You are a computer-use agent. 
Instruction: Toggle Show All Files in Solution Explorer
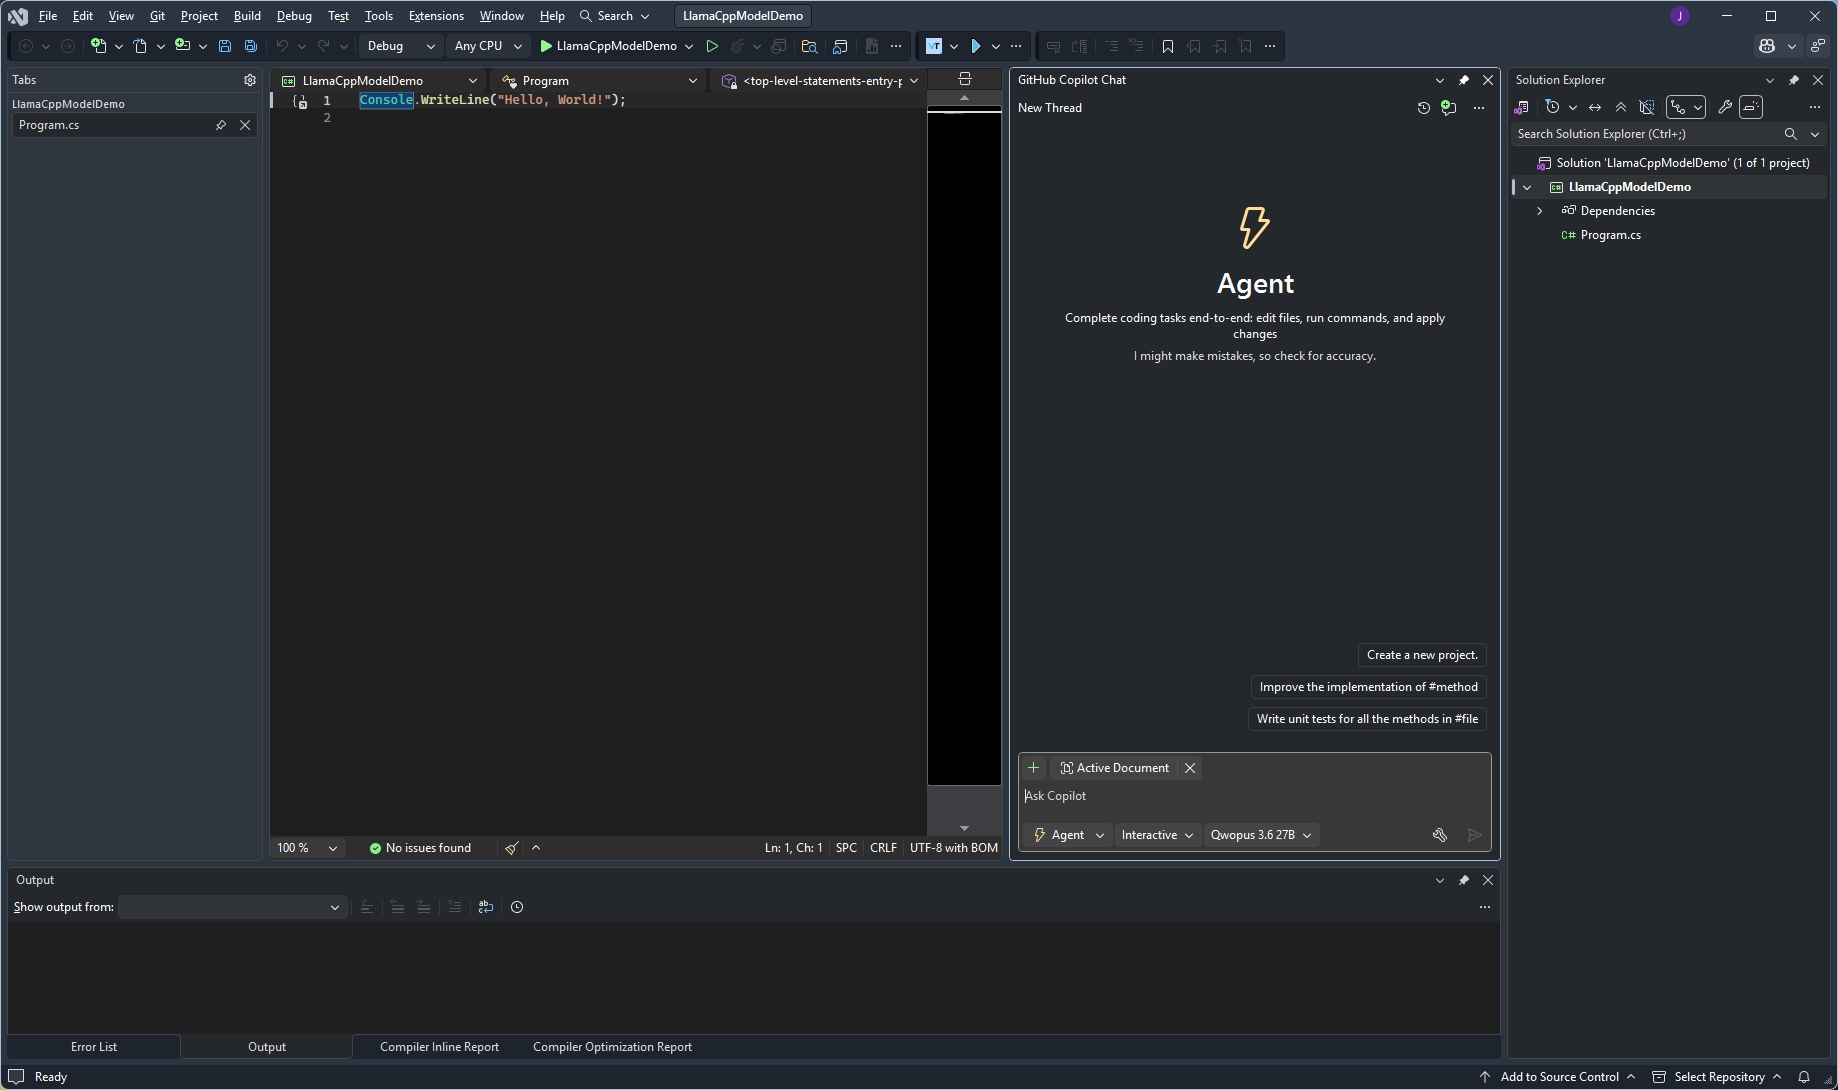pyautogui.click(x=1647, y=107)
